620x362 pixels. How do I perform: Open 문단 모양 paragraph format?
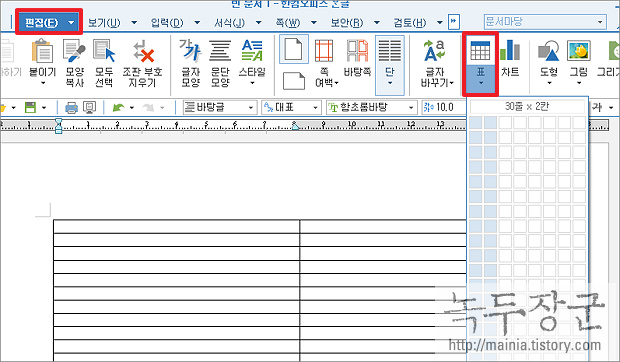click(x=220, y=62)
